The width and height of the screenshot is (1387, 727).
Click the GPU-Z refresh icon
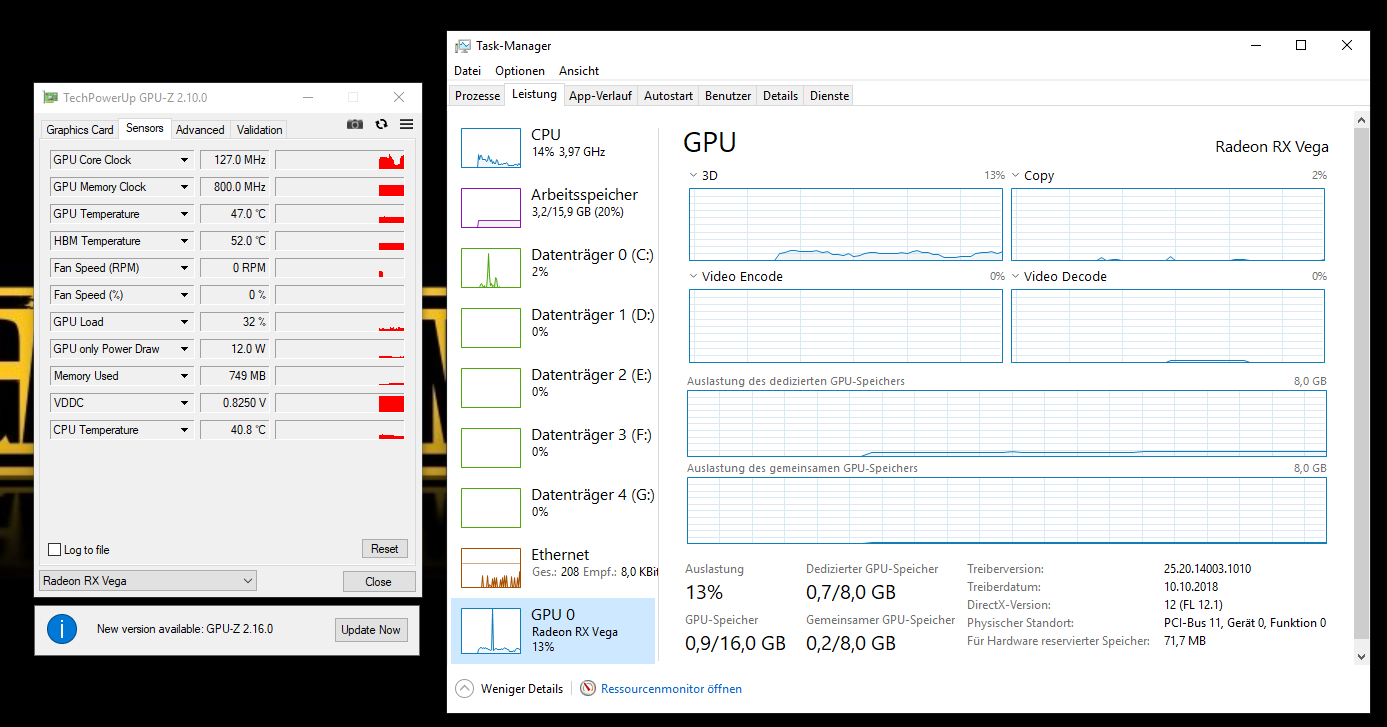(381, 124)
